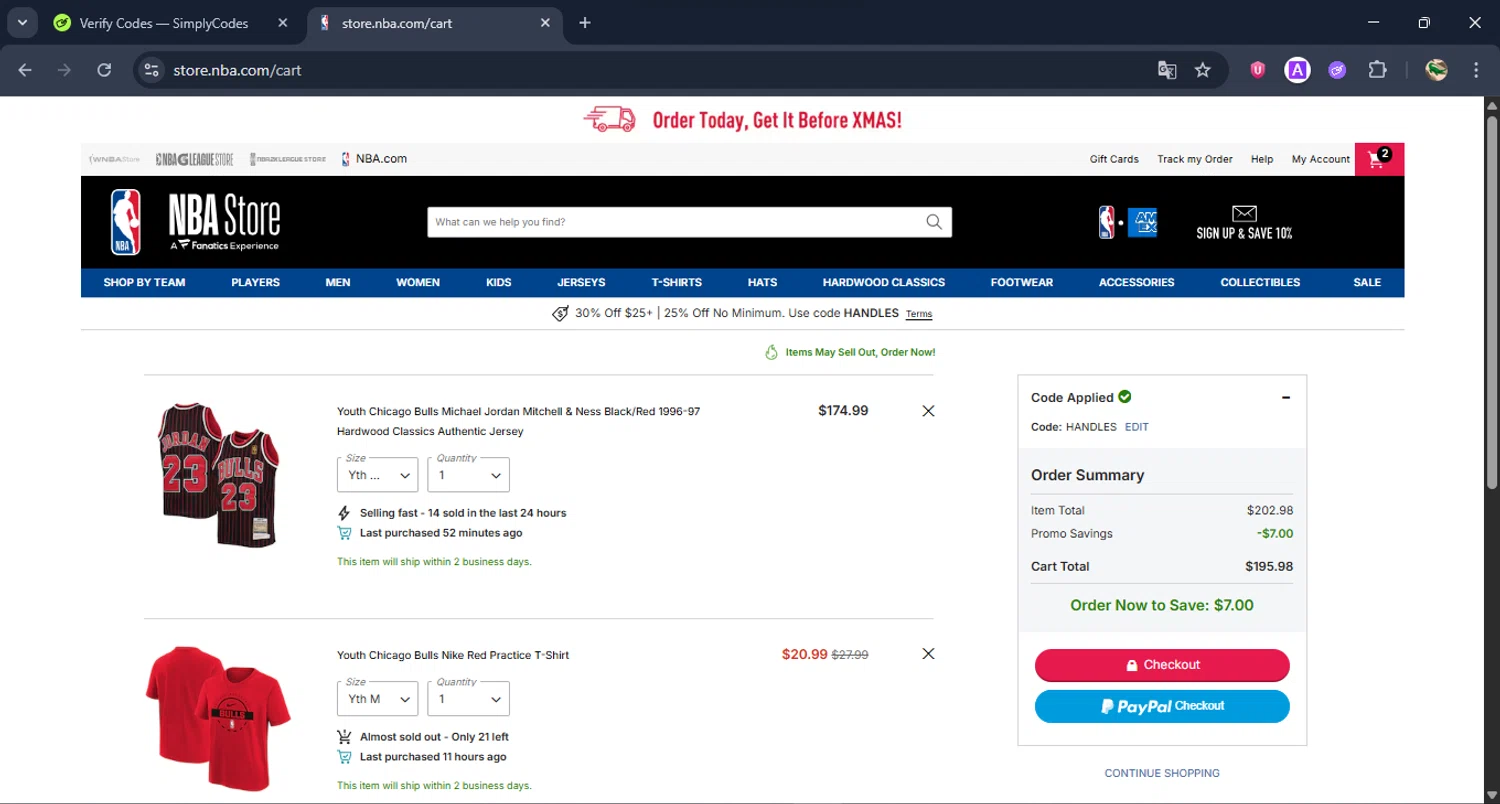Open a new browser tab
This screenshot has width=1500, height=804.
585,23
